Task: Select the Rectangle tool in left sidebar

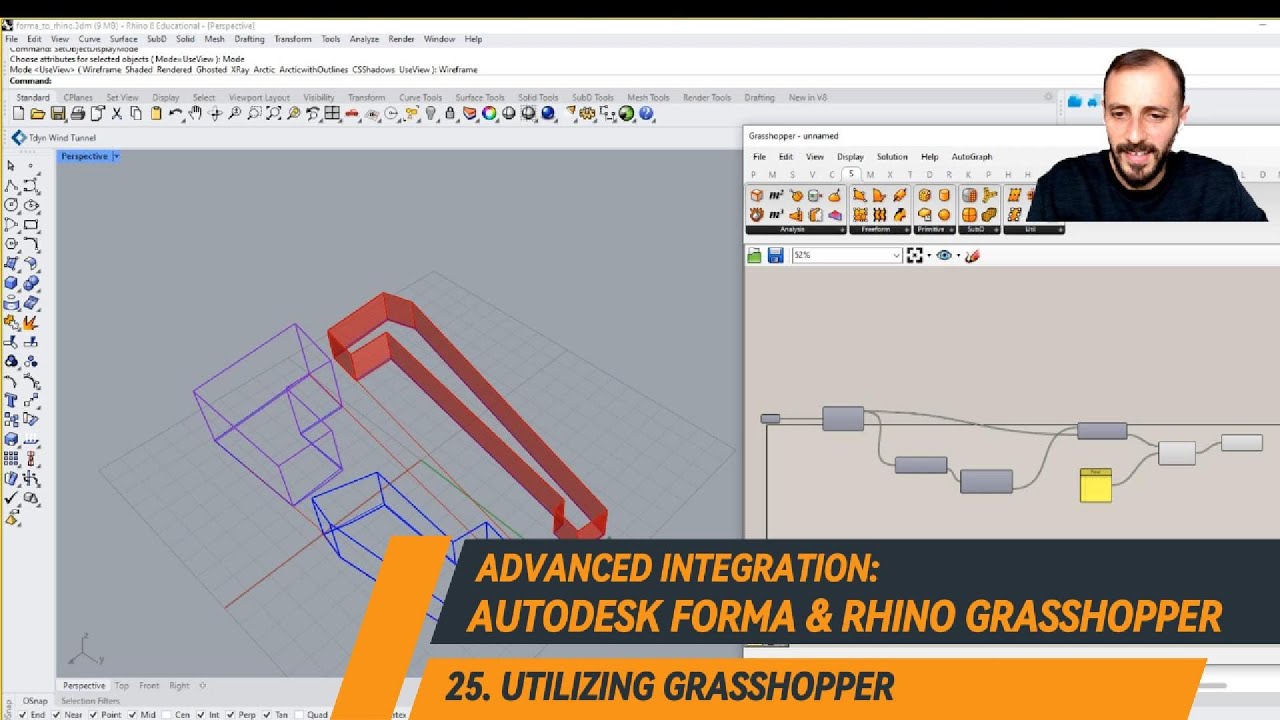Action: (31, 224)
